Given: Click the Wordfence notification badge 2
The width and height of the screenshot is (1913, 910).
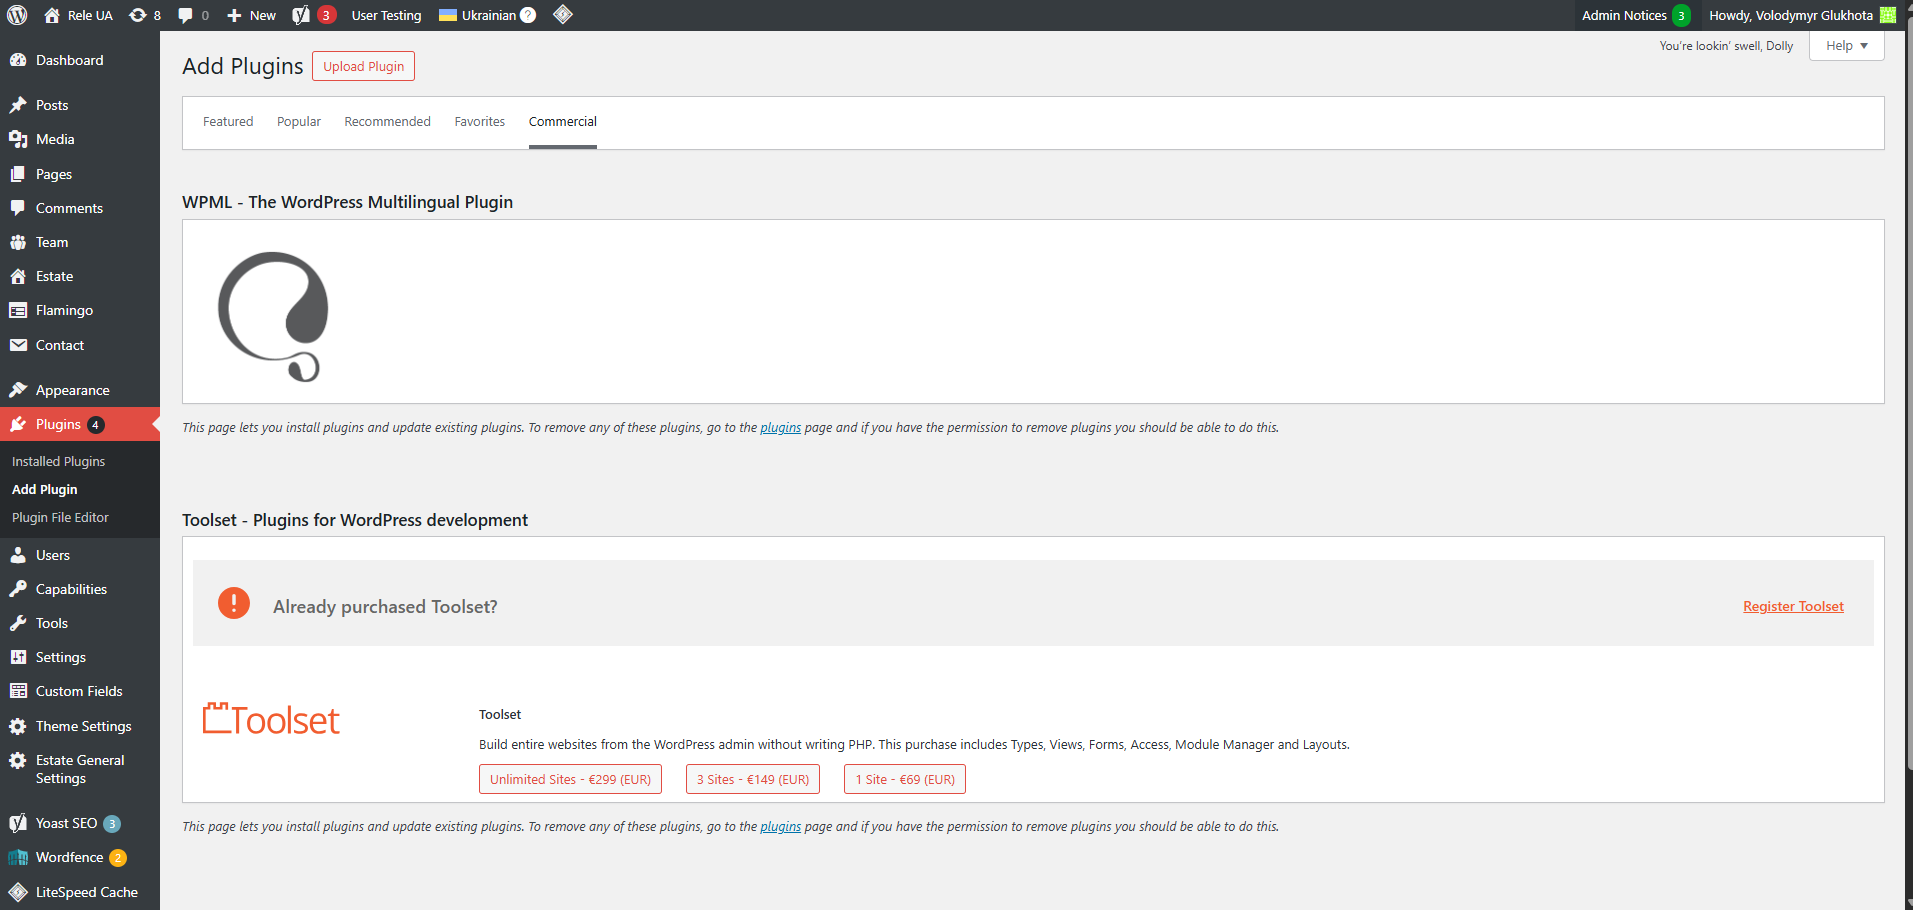Looking at the screenshot, I should (118, 858).
